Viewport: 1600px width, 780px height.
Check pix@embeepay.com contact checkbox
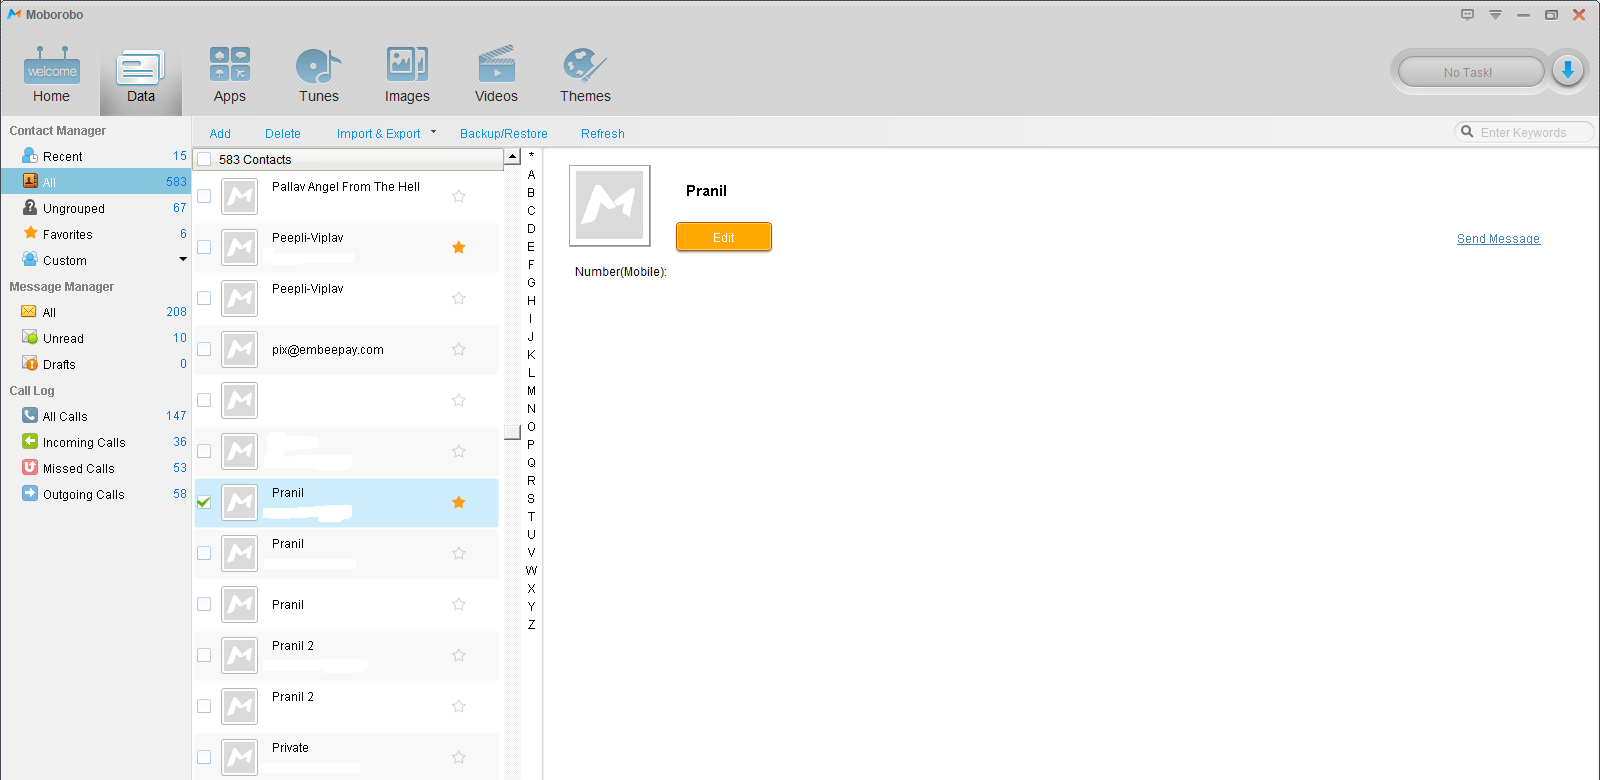(x=204, y=349)
